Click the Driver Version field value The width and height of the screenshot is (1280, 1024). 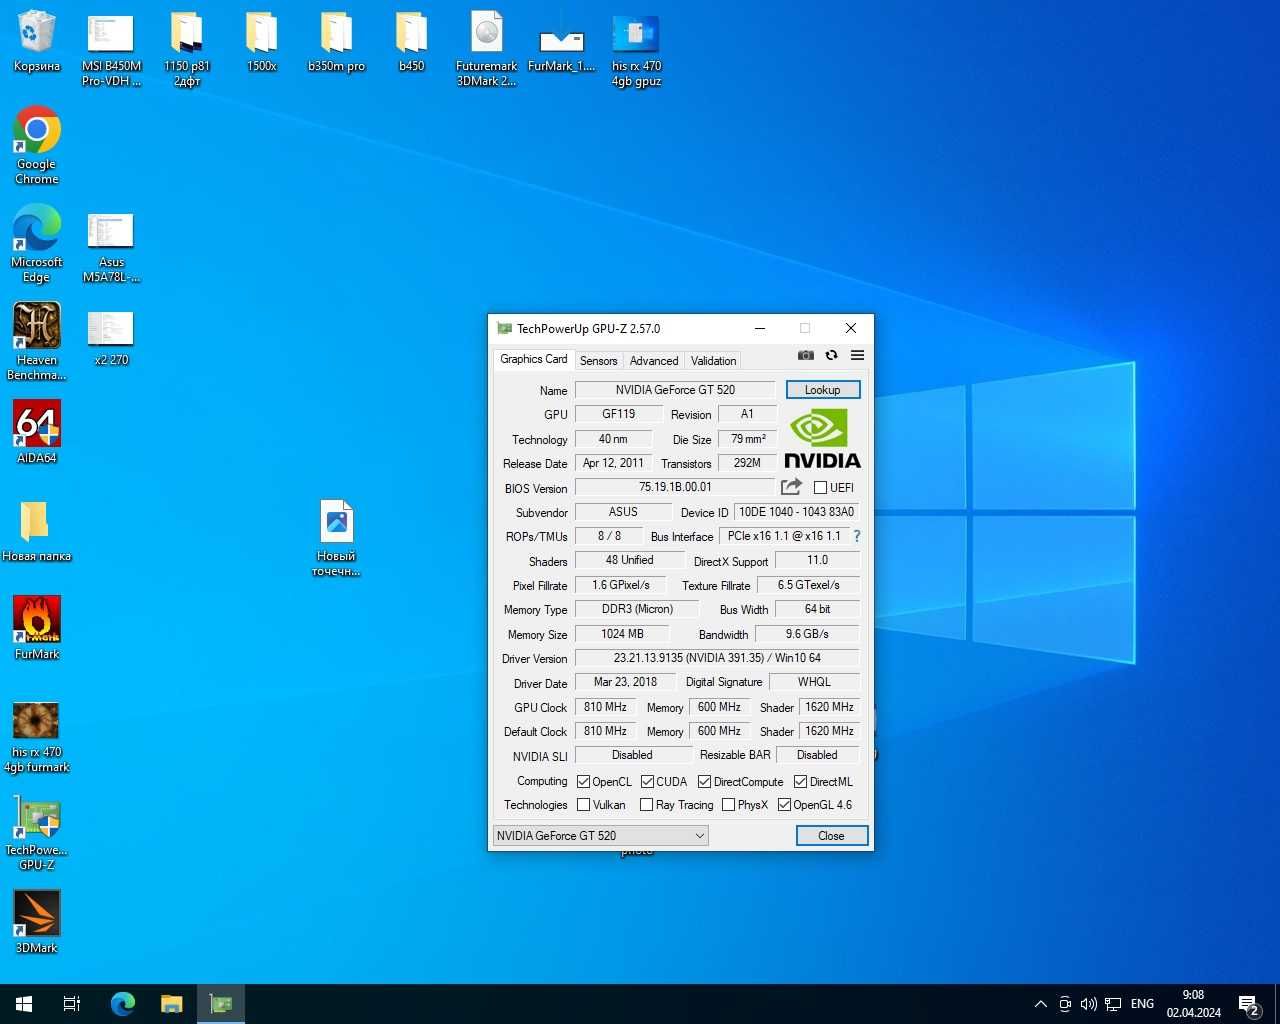(717, 658)
